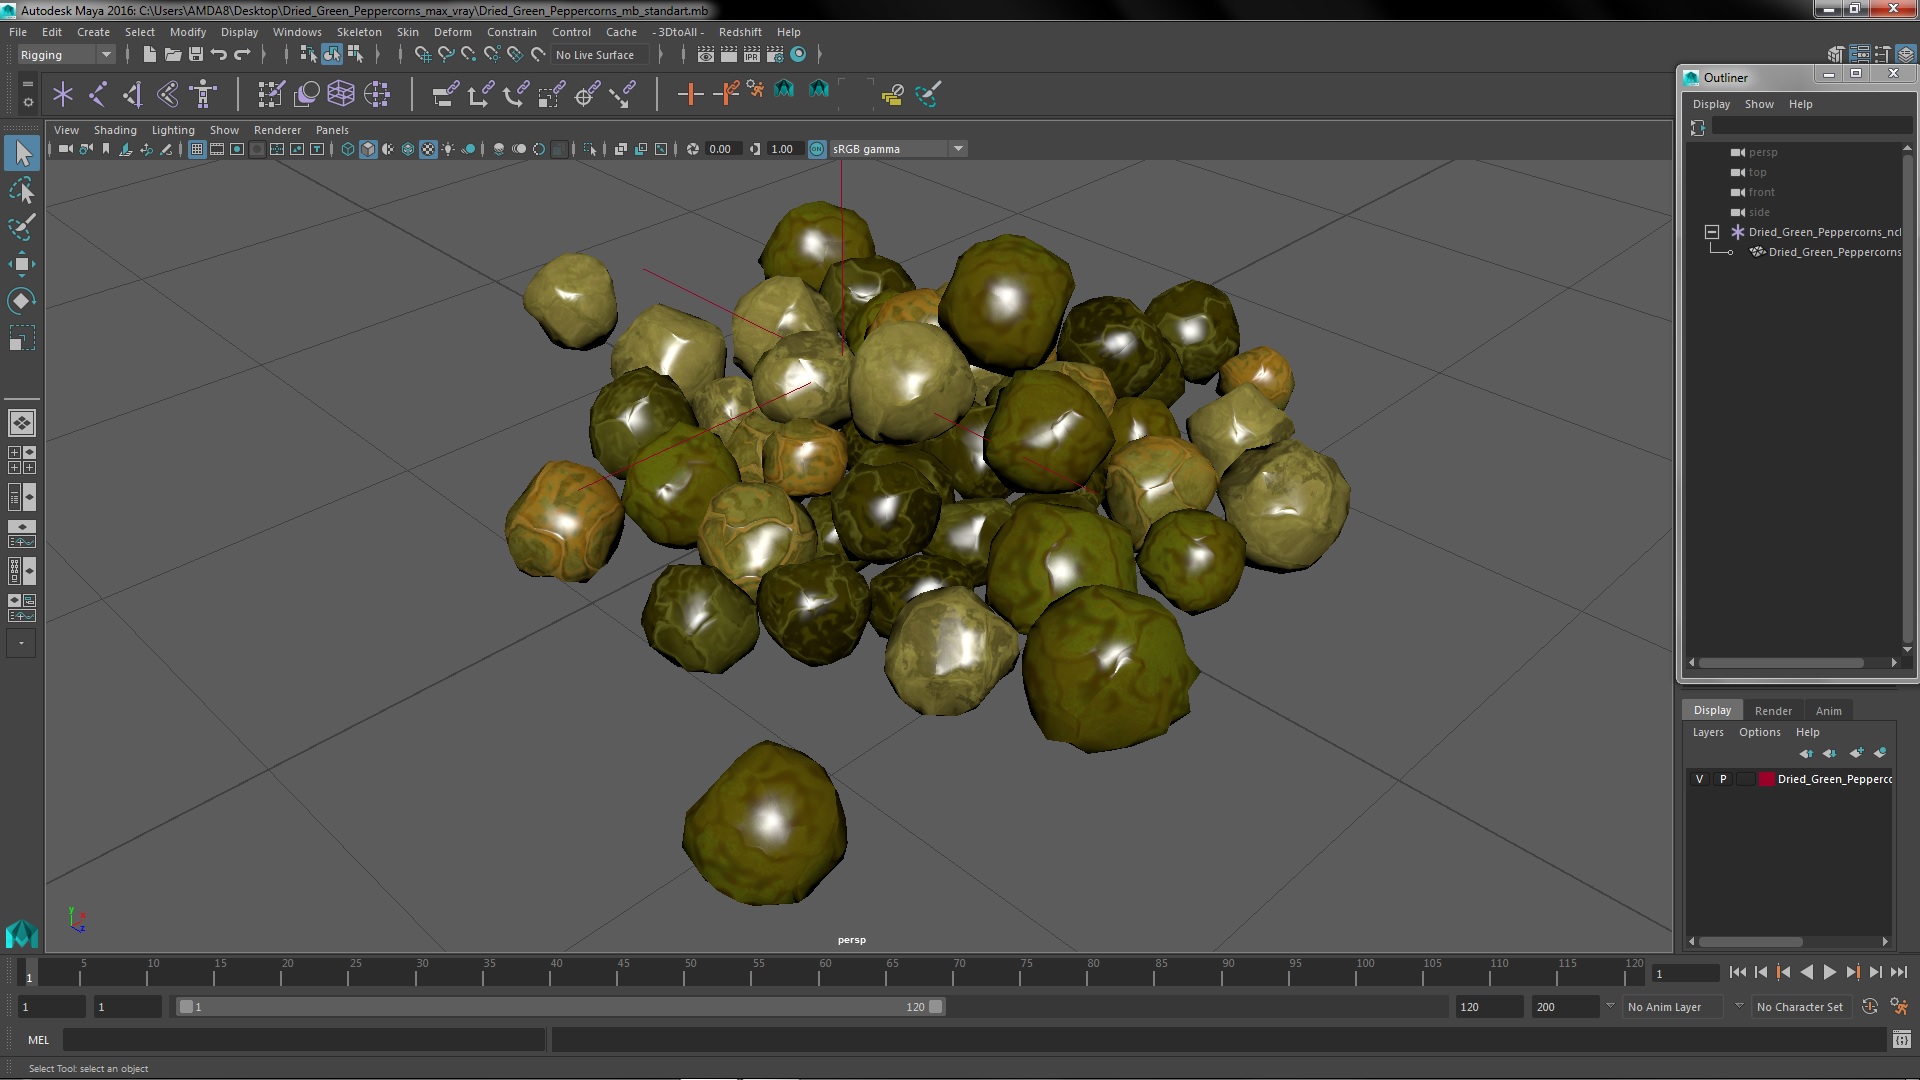
Task: Toggle viewport grid display icon
Action: pyautogui.click(x=197, y=149)
